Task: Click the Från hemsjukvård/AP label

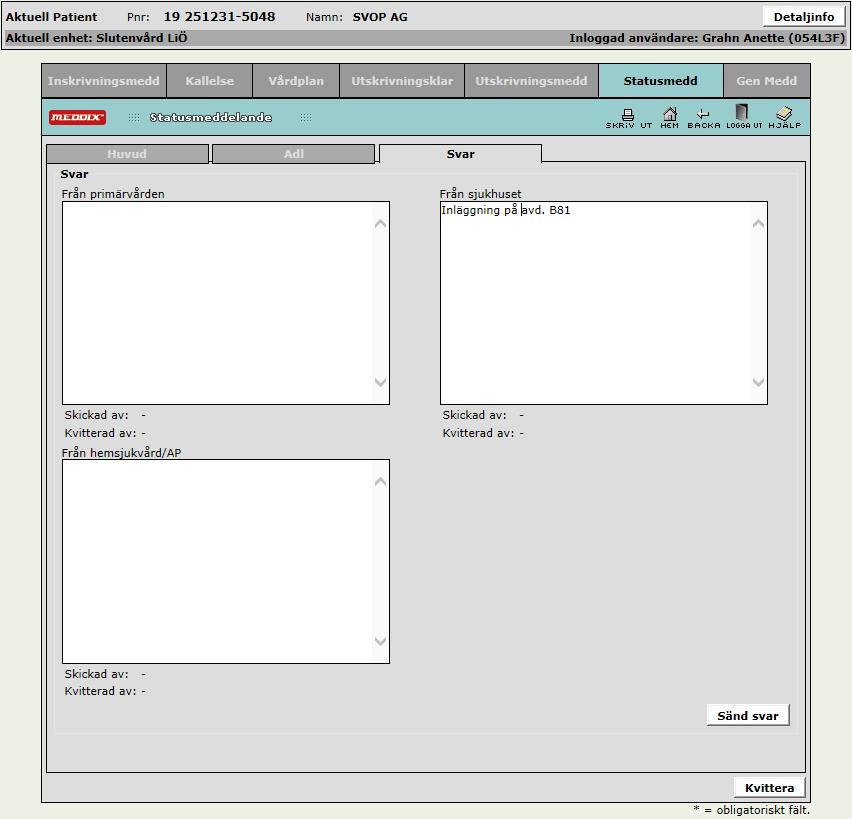Action: [121, 453]
